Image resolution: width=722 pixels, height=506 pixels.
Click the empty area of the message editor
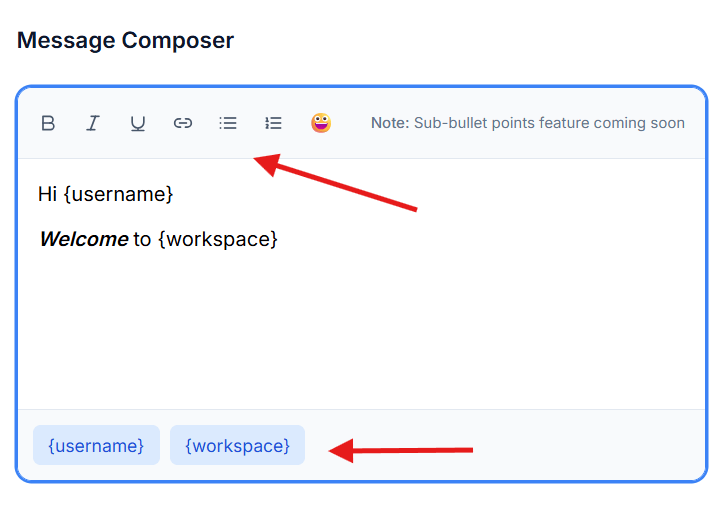click(360, 330)
